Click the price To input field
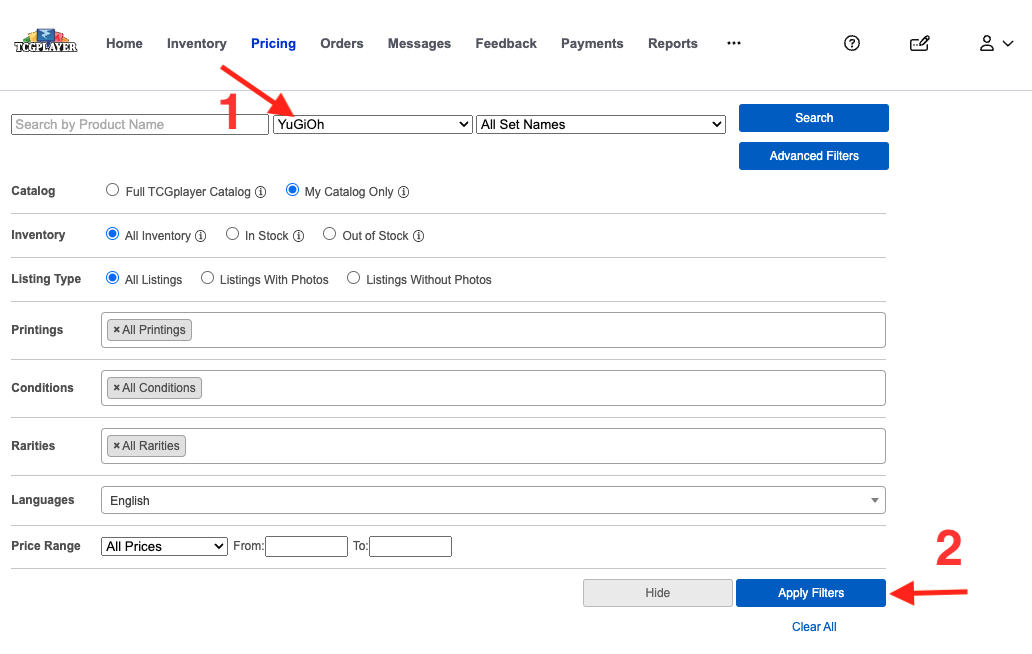The height and width of the screenshot is (654, 1032). coord(411,546)
